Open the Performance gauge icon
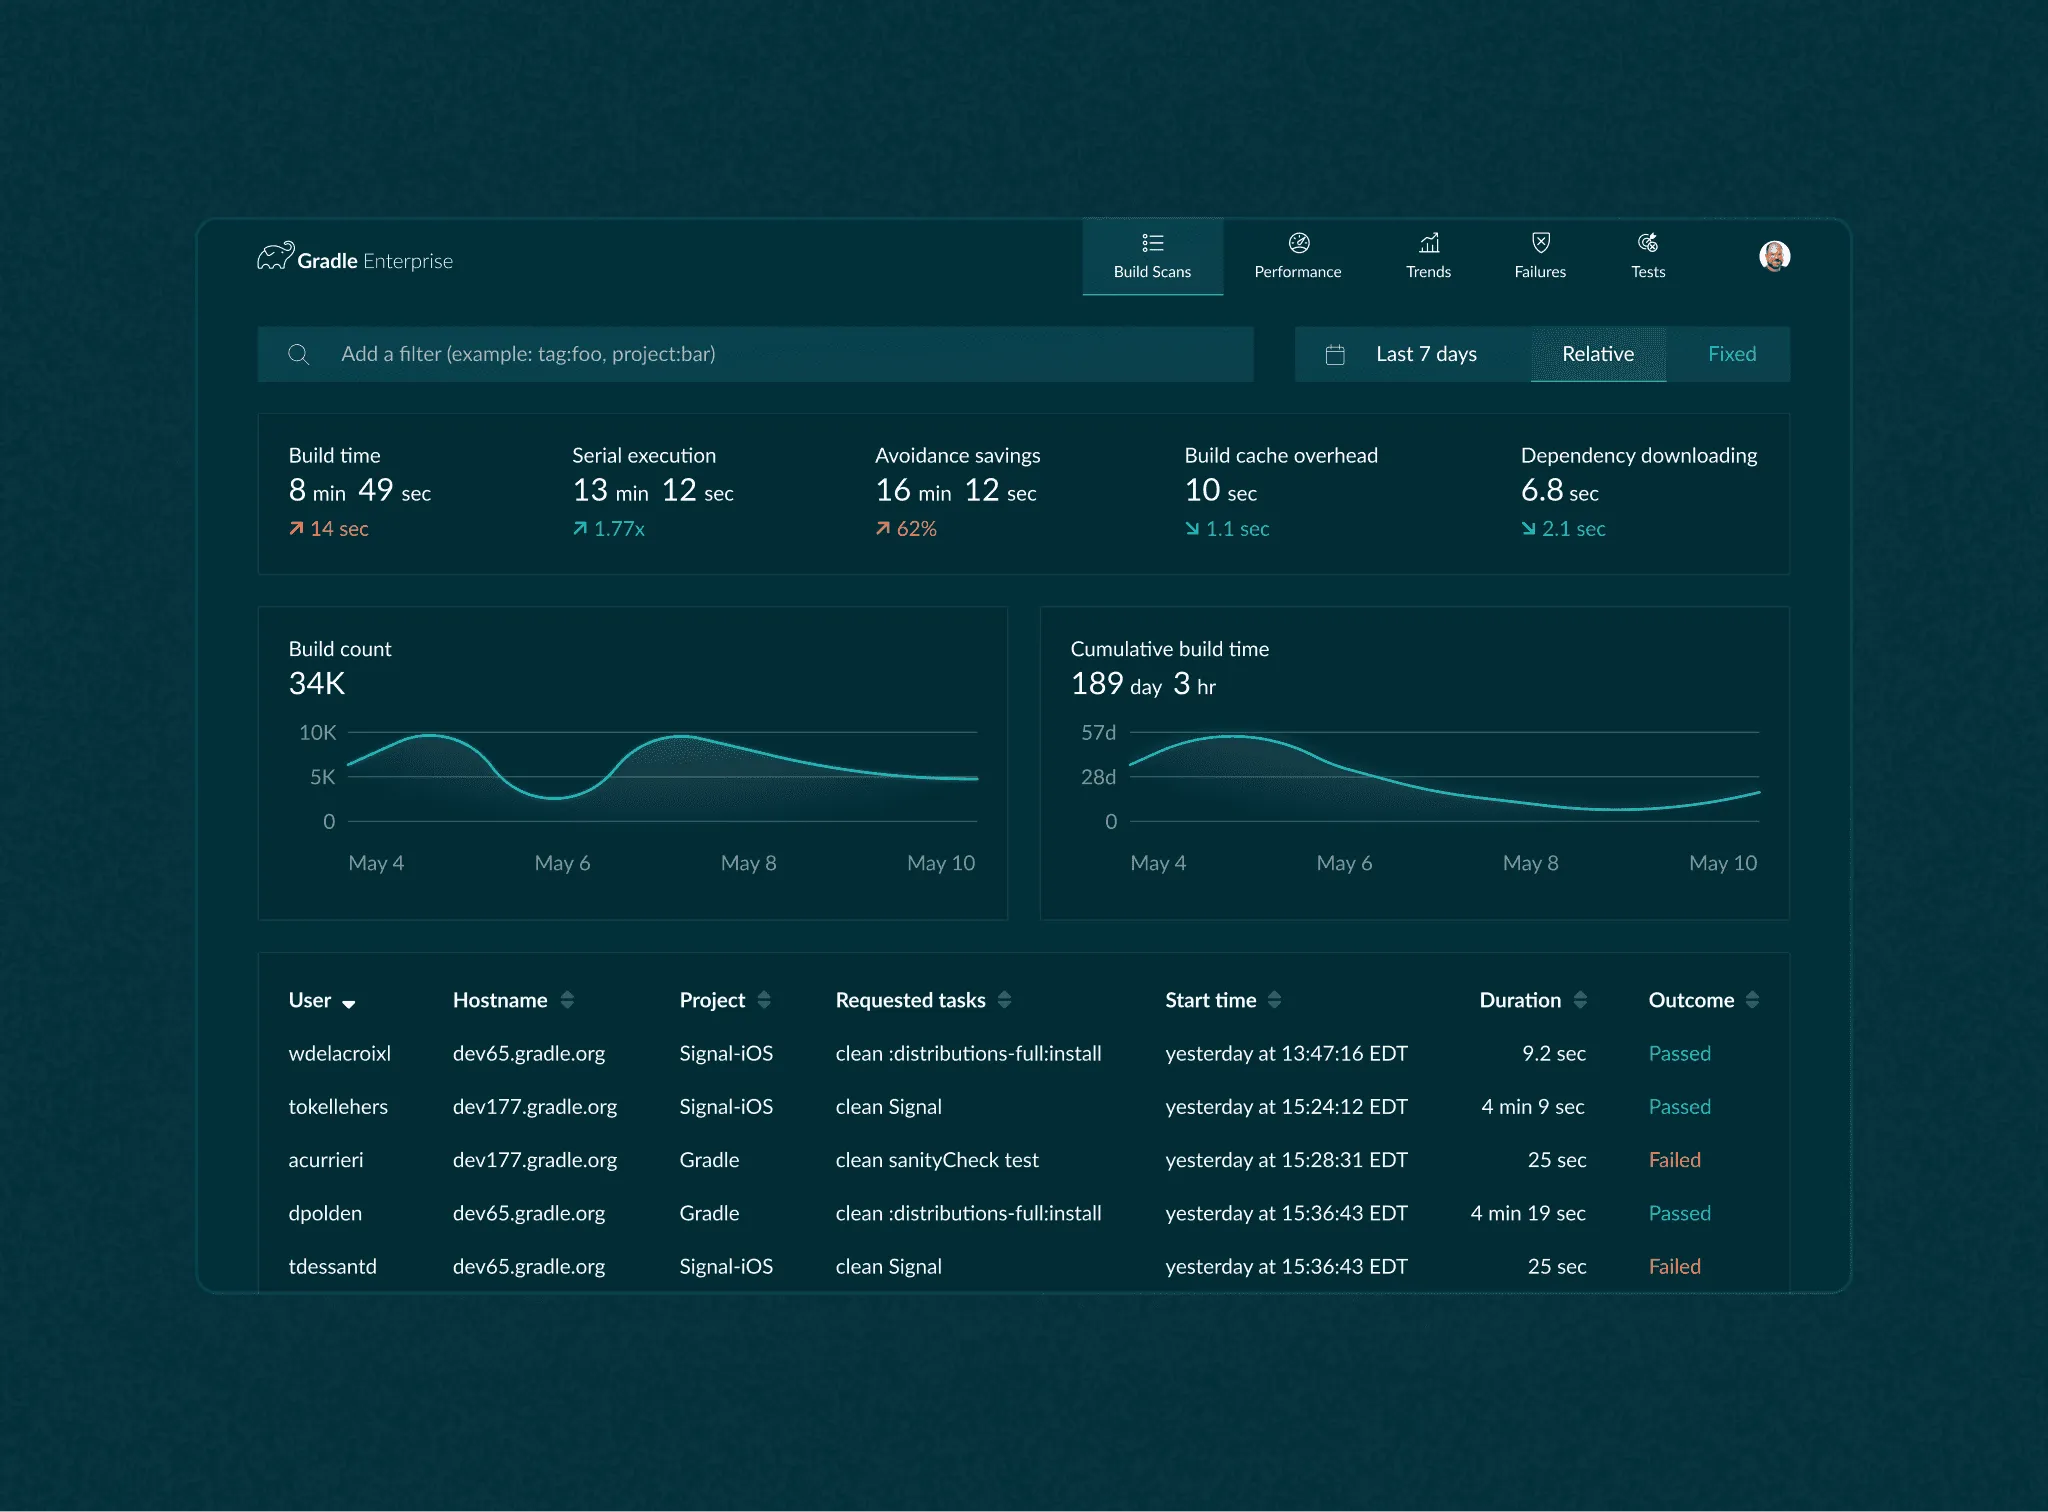Image resolution: width=2048 pixels, height=1512 pixels. (x=1298, y=243)
